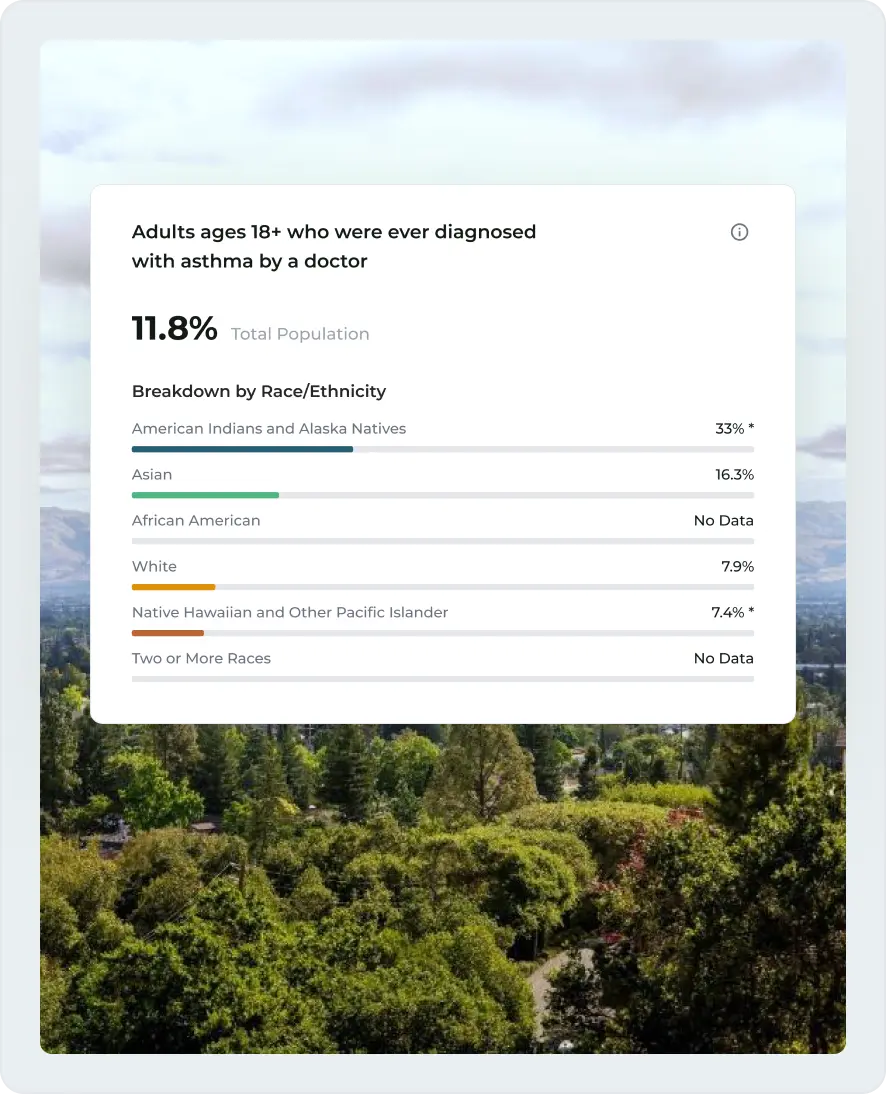886x1094 pixels.
Task: Click the 7.4% * value
Action: coord(733,613)
